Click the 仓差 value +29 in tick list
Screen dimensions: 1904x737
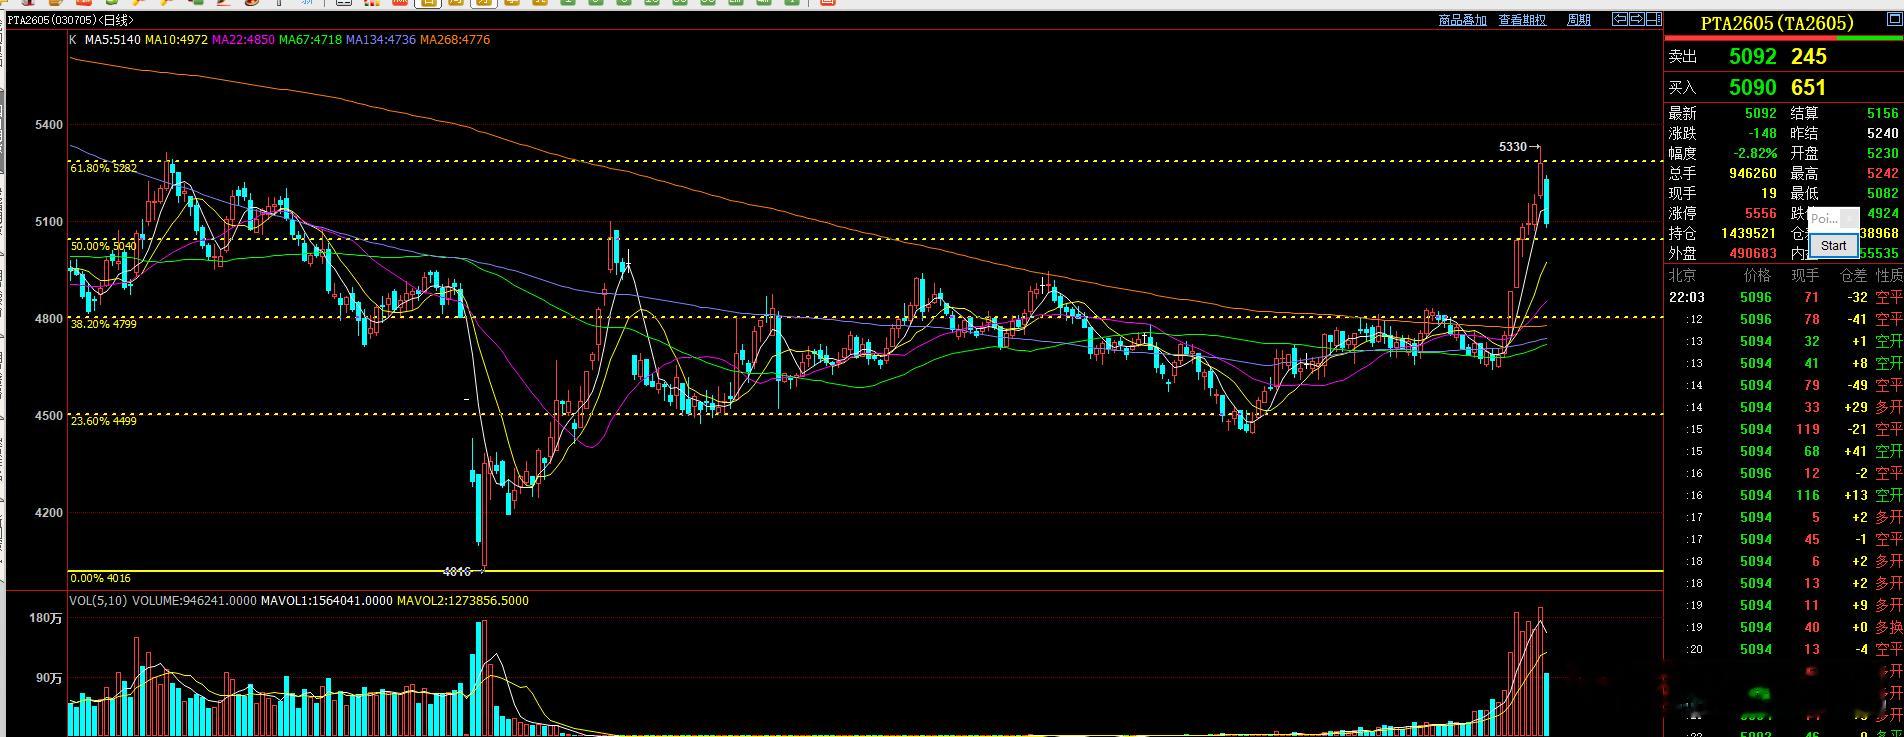tap(1855, 407)
